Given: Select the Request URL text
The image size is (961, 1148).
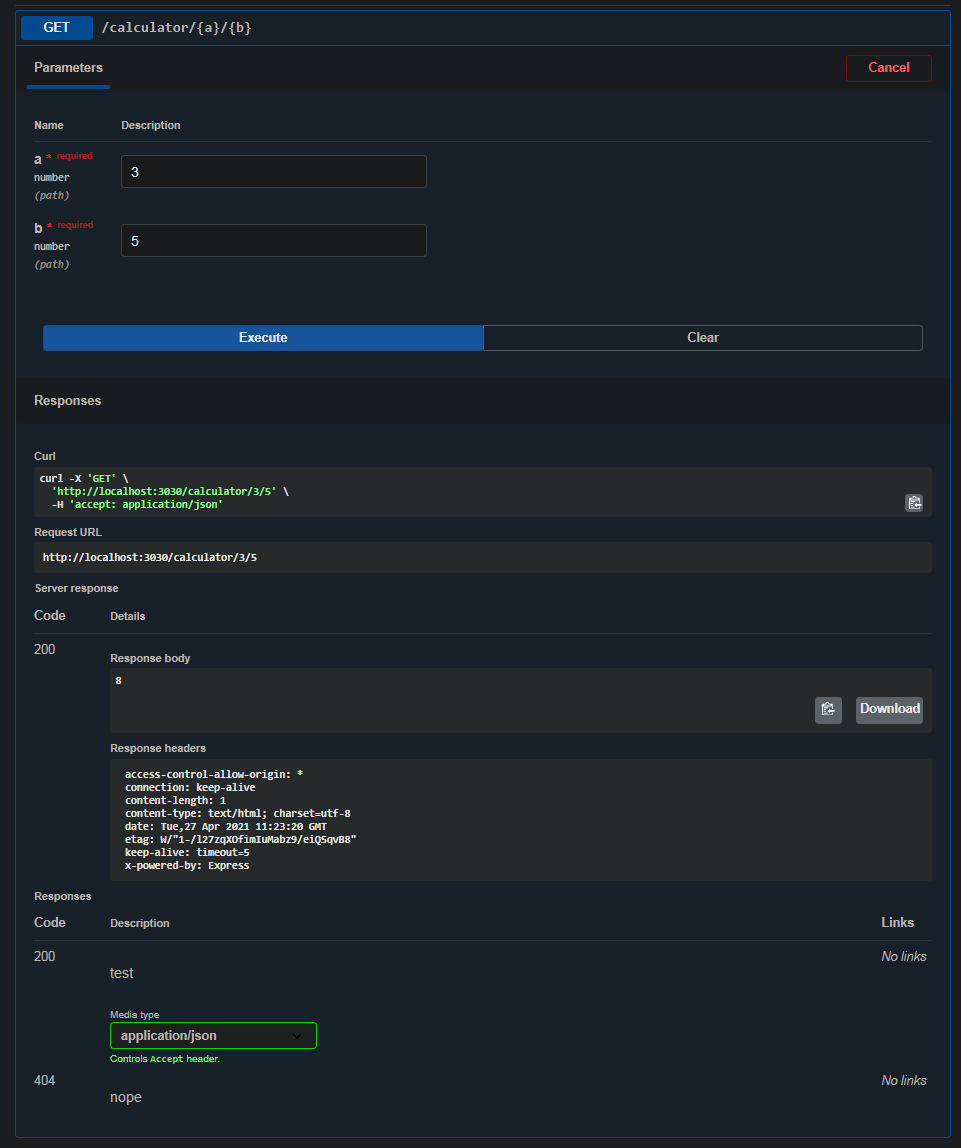Looking at the screenshot, I should click(x=150, y=557).
